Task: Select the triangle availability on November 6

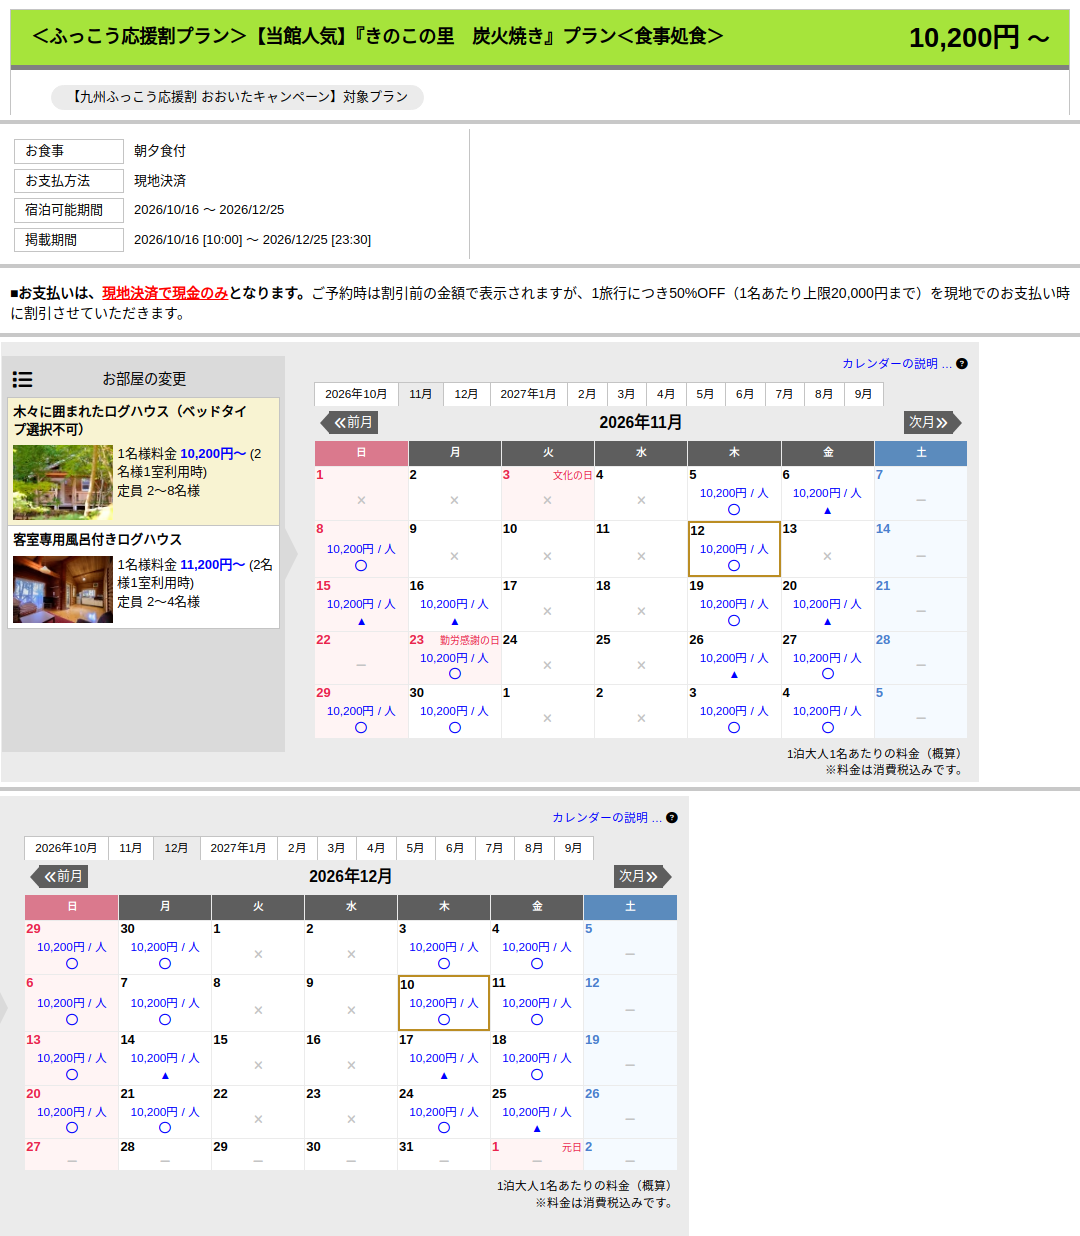Action: pyautogui.click(x=827, y=511)
